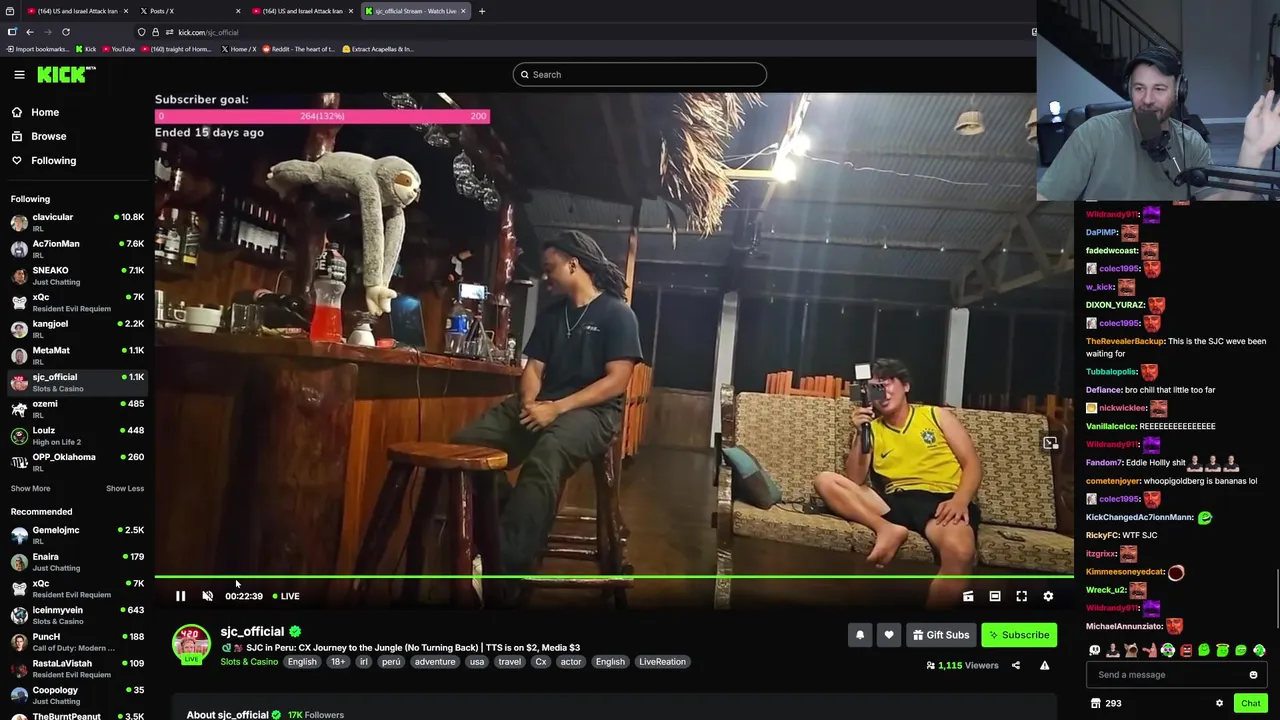Open OPP_Oklahoma channel in sidebar
This screenshot has width=1280, height=720.
(77, 462)
